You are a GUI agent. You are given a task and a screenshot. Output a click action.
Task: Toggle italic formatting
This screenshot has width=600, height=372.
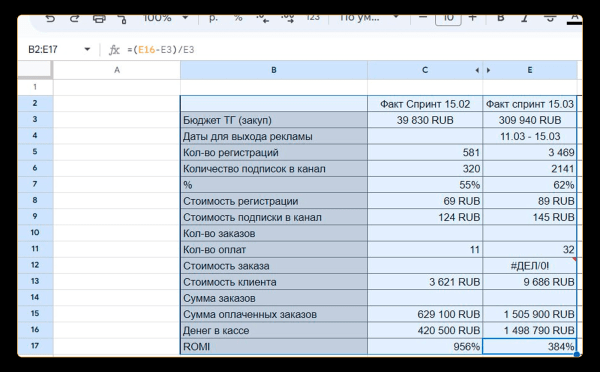(525, 18)
